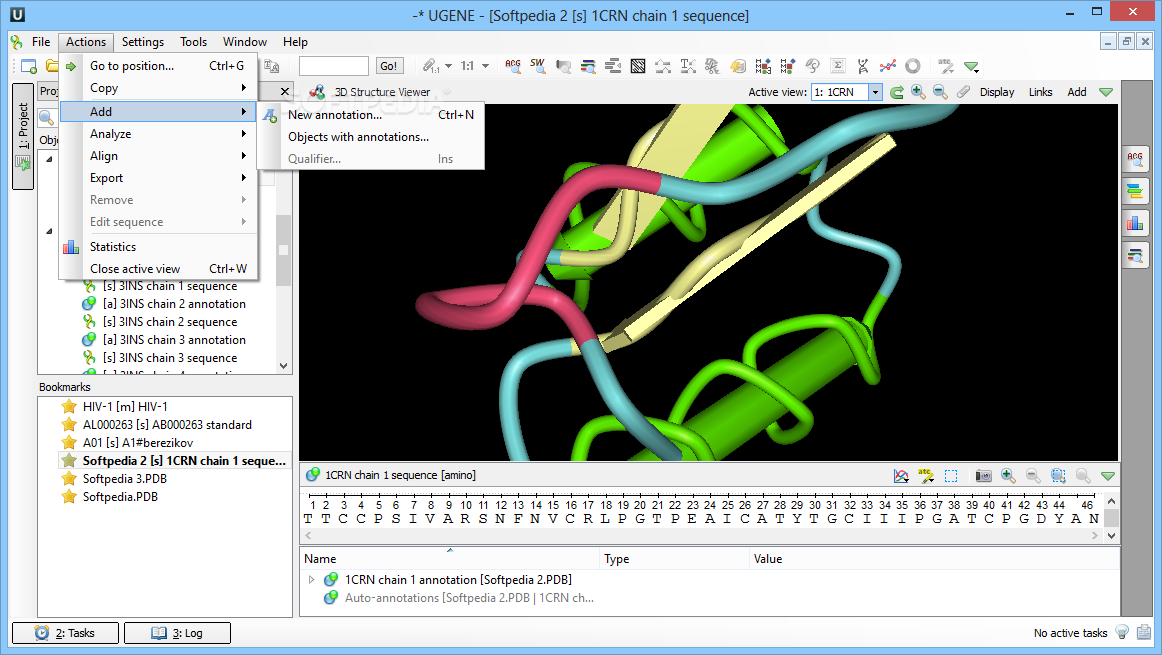The image size is (1162, 655).
Task: Zoom in sequence view with plus magnifier
Action: click(1008, 476)
